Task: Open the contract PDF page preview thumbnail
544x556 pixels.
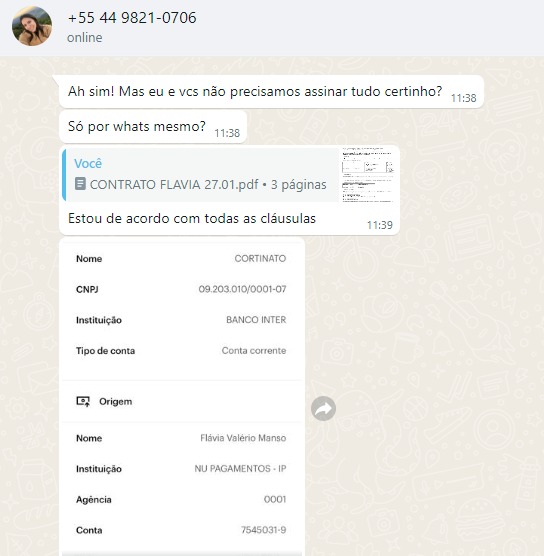Action: pyautogui.click(x=368, y=174)
